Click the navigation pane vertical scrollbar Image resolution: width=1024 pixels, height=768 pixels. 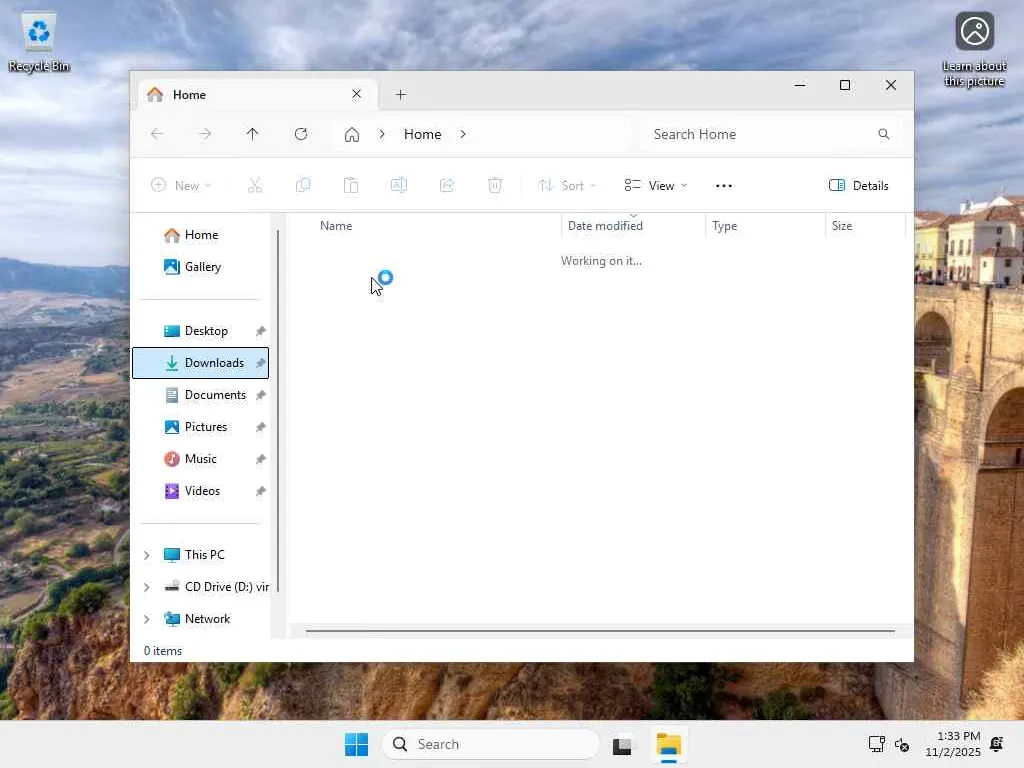(x=278, y=411)
